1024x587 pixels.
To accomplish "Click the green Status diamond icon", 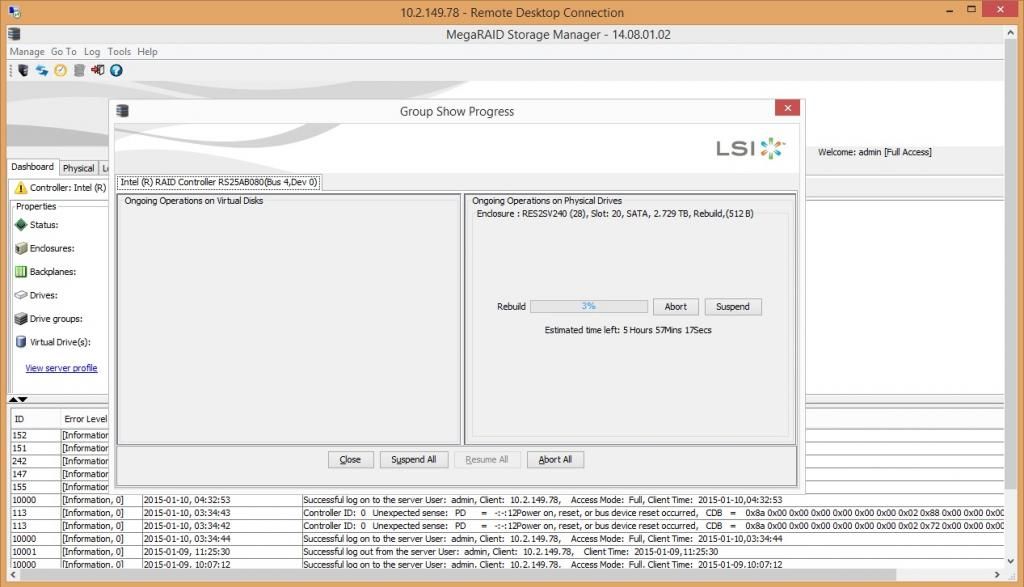I will click(x=21, y=225).
